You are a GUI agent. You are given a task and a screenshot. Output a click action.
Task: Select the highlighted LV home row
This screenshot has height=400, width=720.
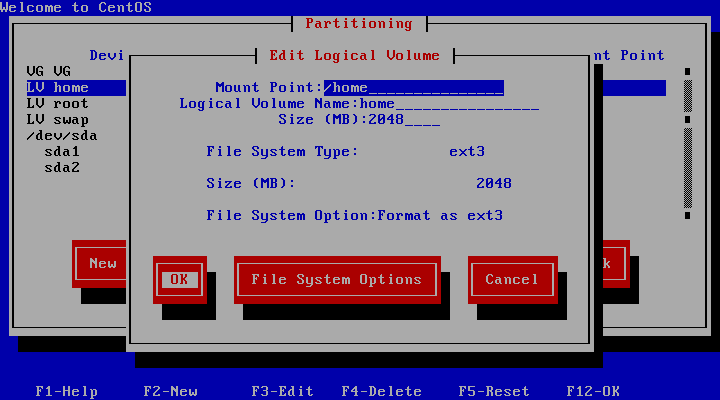(x=58, y=88)
